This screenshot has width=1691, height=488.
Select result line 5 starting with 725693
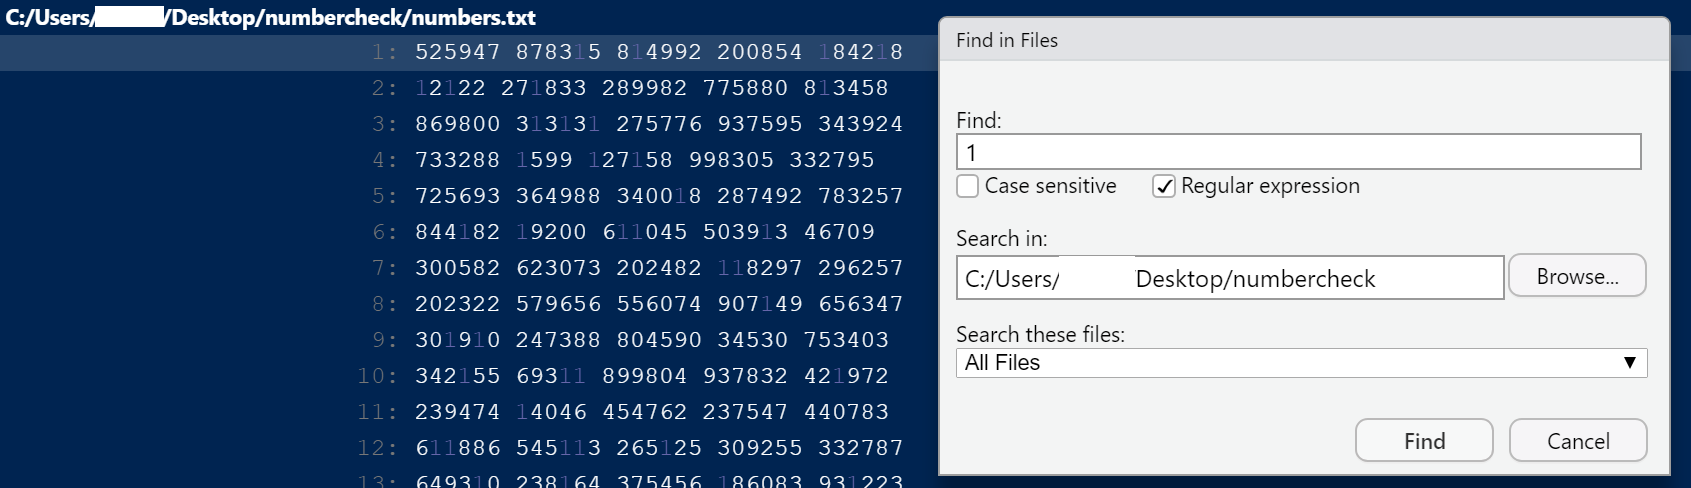pos(469,196)
